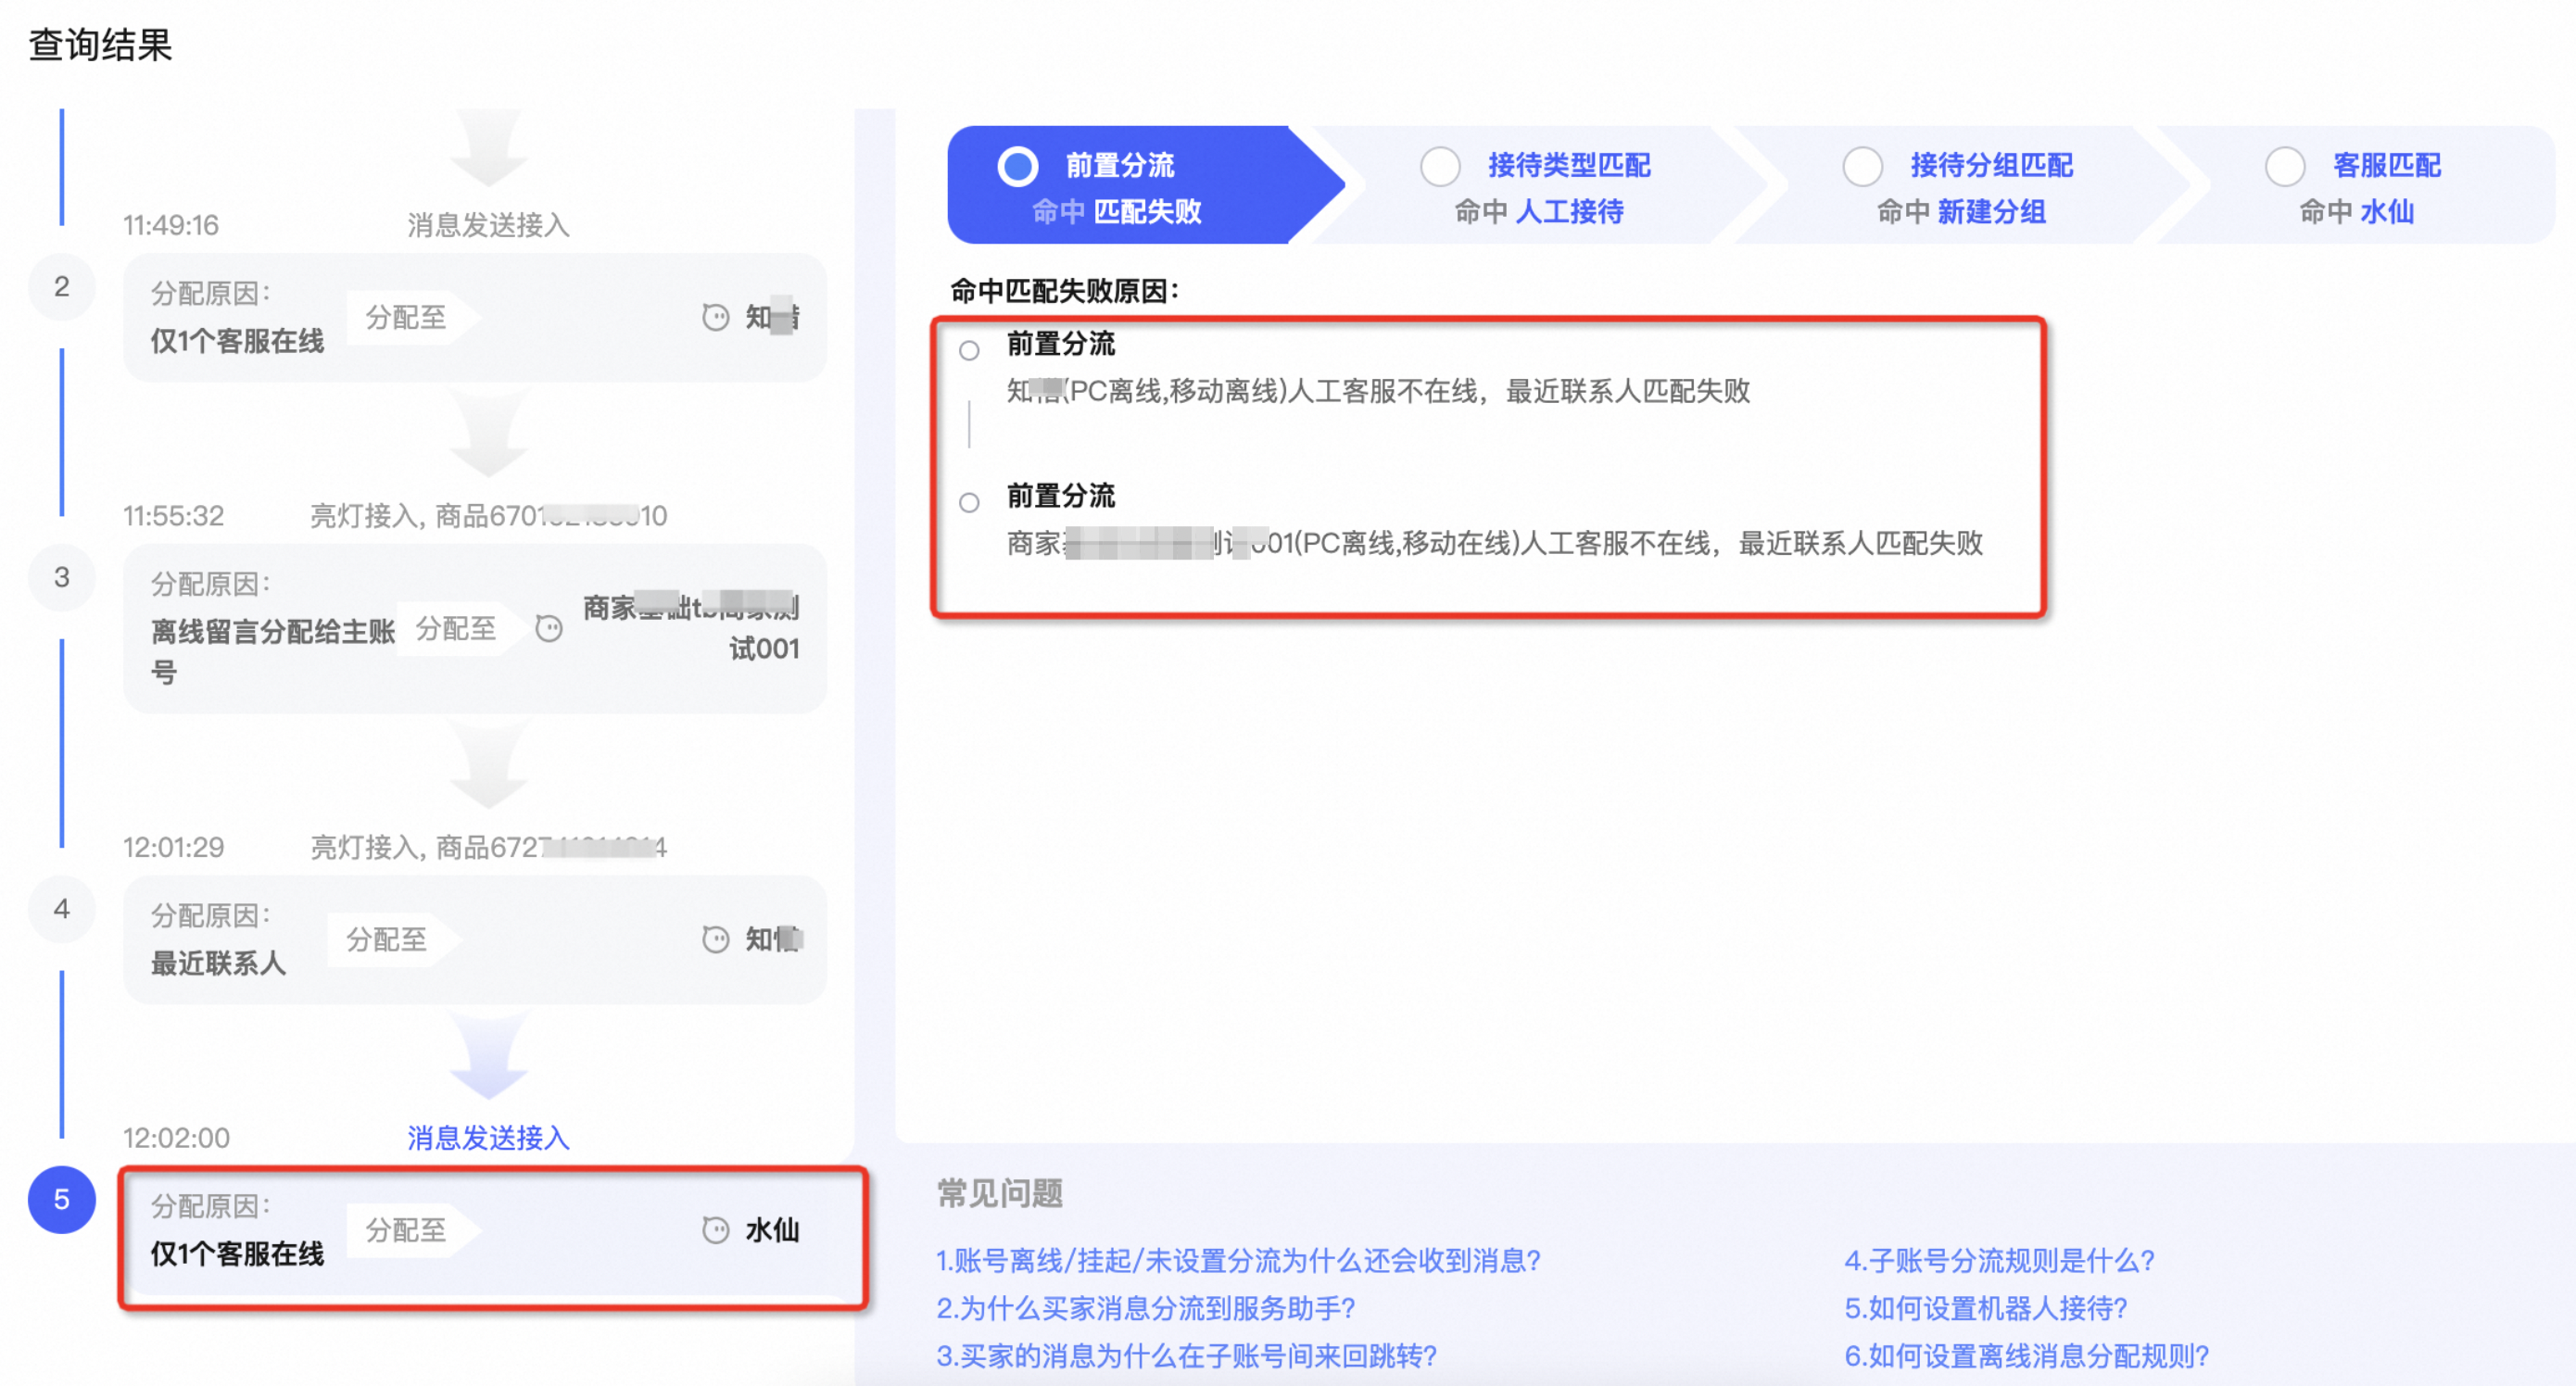Open FAQ 5 如何设置机器人接待
2576x1386 pixels.
coord(1985,1308)
